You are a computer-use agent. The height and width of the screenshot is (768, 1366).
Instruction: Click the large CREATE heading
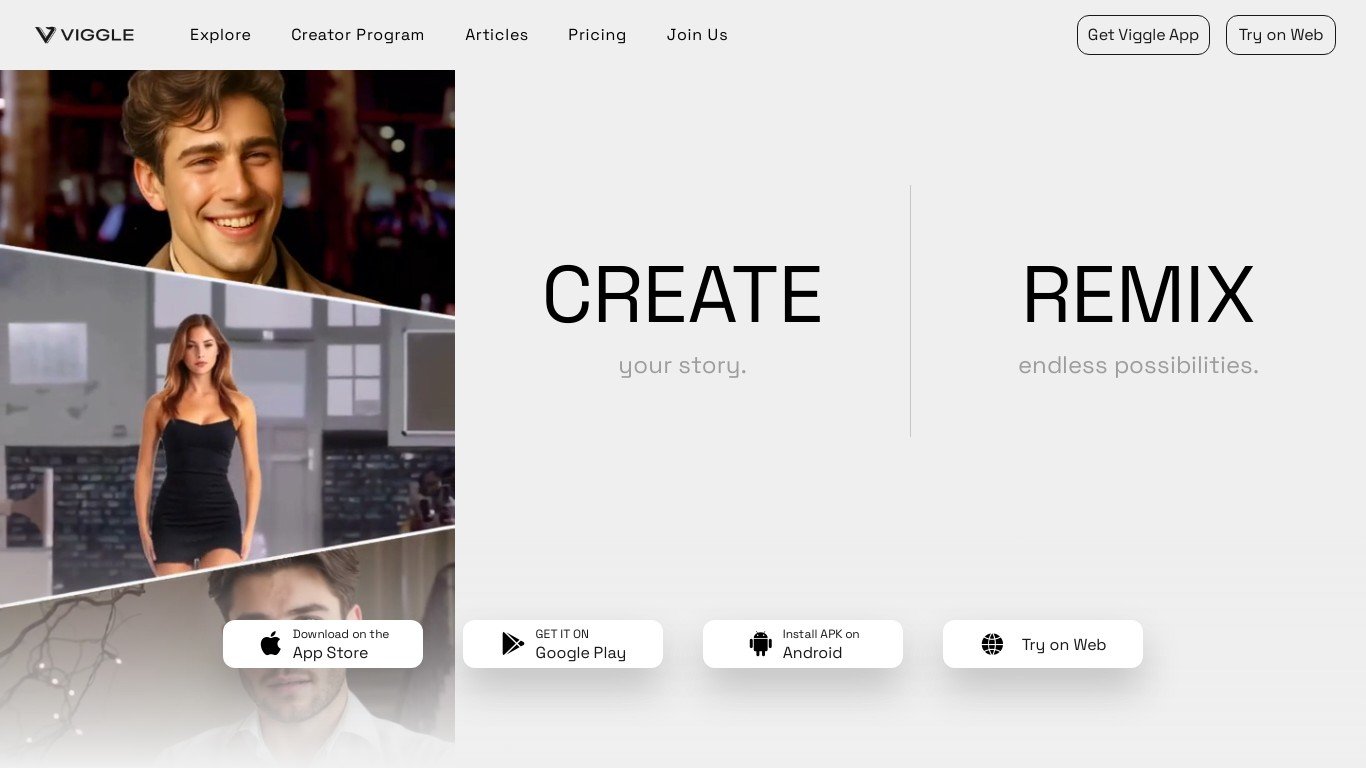click(x=682, y=295)
